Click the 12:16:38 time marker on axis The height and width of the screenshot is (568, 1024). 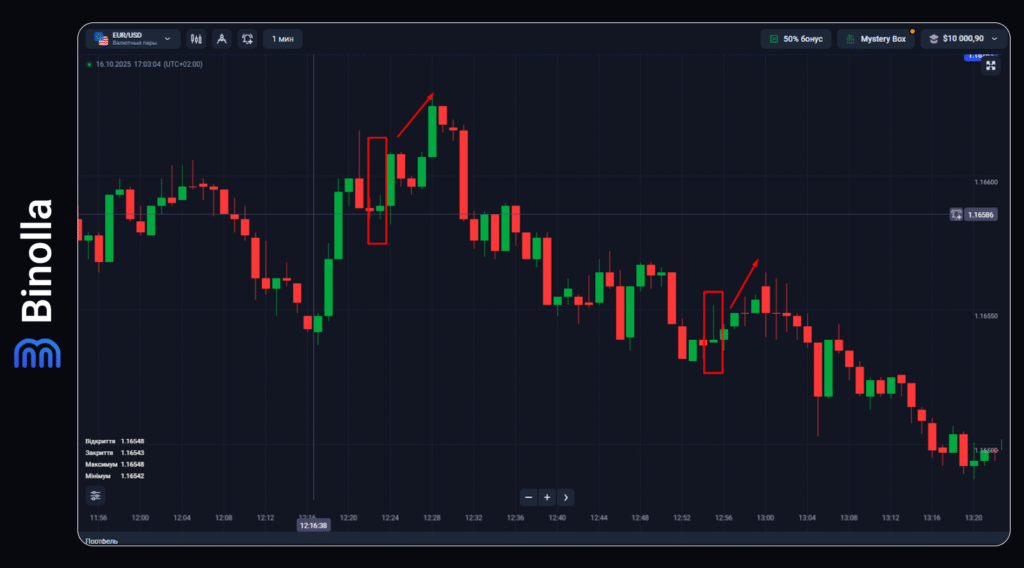(x=313, y=525)
